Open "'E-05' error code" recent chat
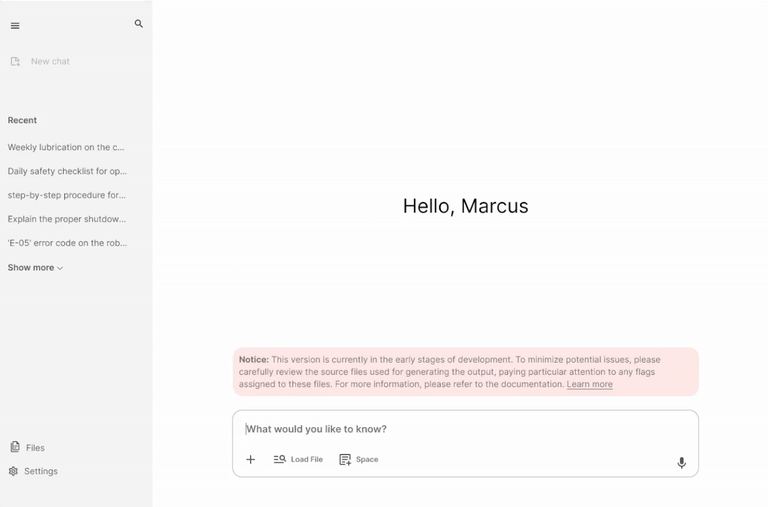768x507 pixels. (x=67, y=243)
